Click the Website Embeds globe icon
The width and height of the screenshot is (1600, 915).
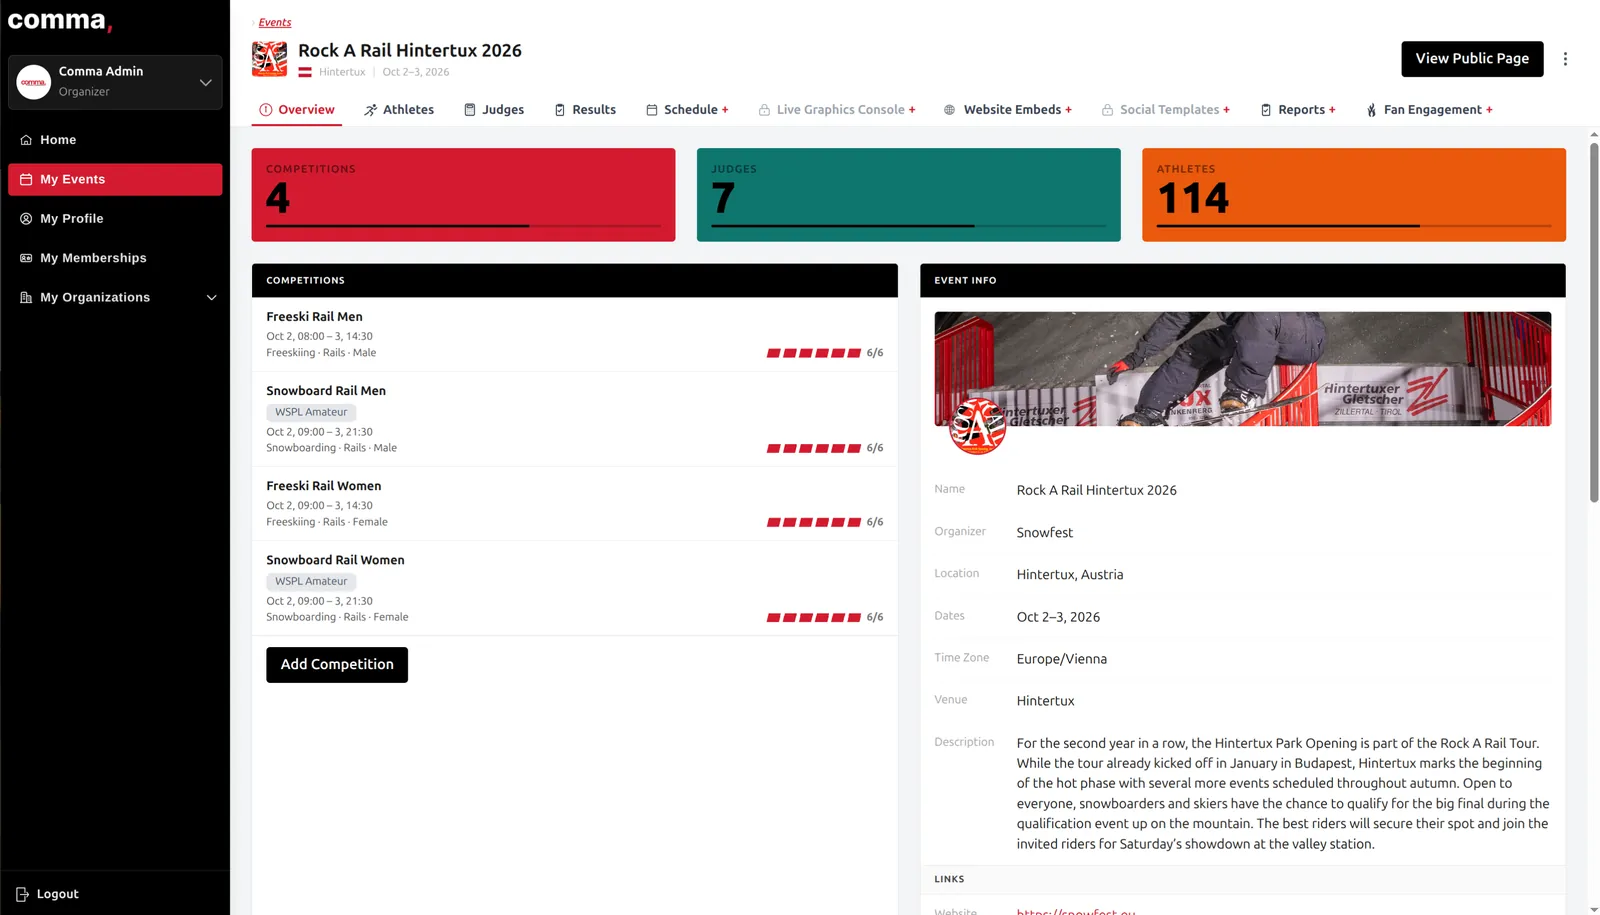click(949, 110)
